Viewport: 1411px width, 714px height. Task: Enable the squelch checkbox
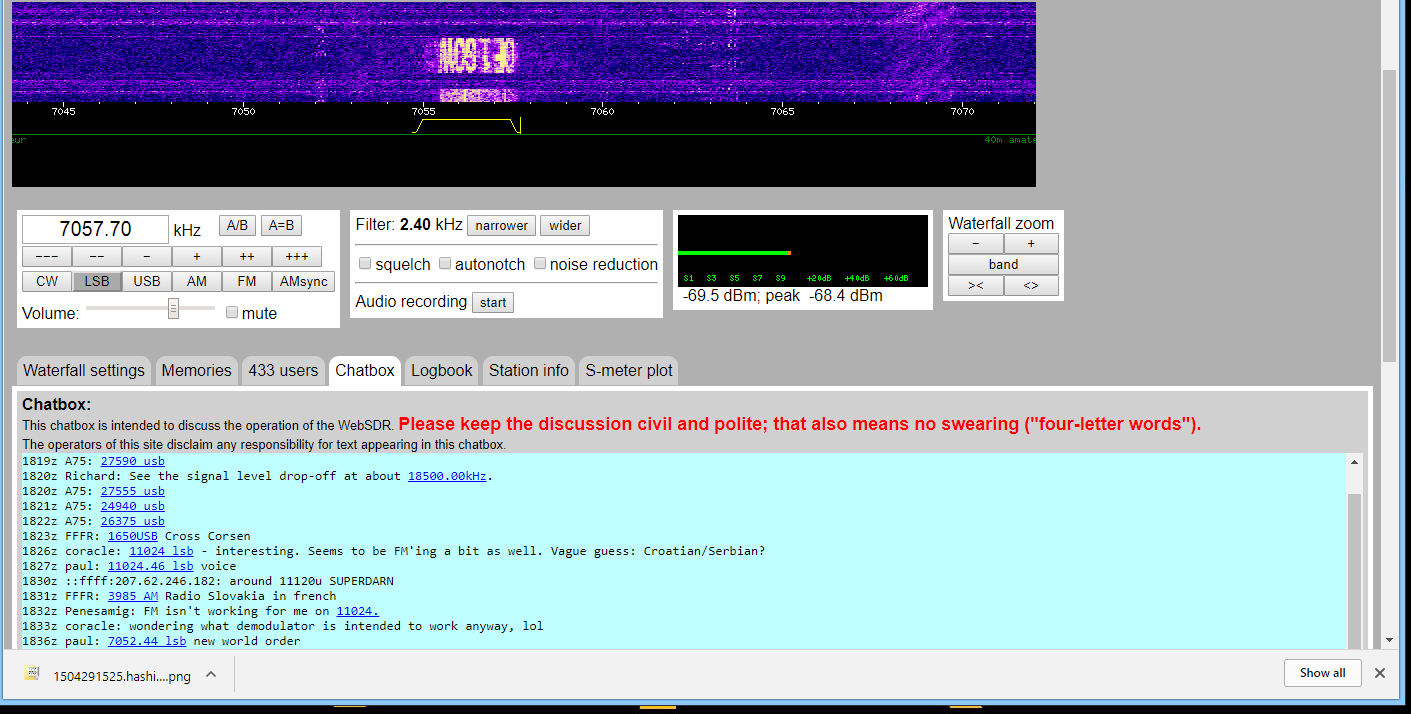pyautogui.click(x=365, y=264)
